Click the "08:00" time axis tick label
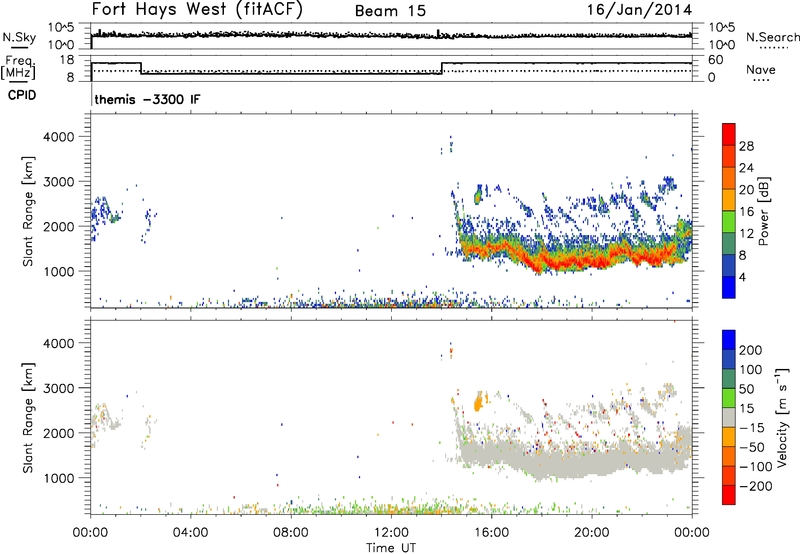 point(290,533)
